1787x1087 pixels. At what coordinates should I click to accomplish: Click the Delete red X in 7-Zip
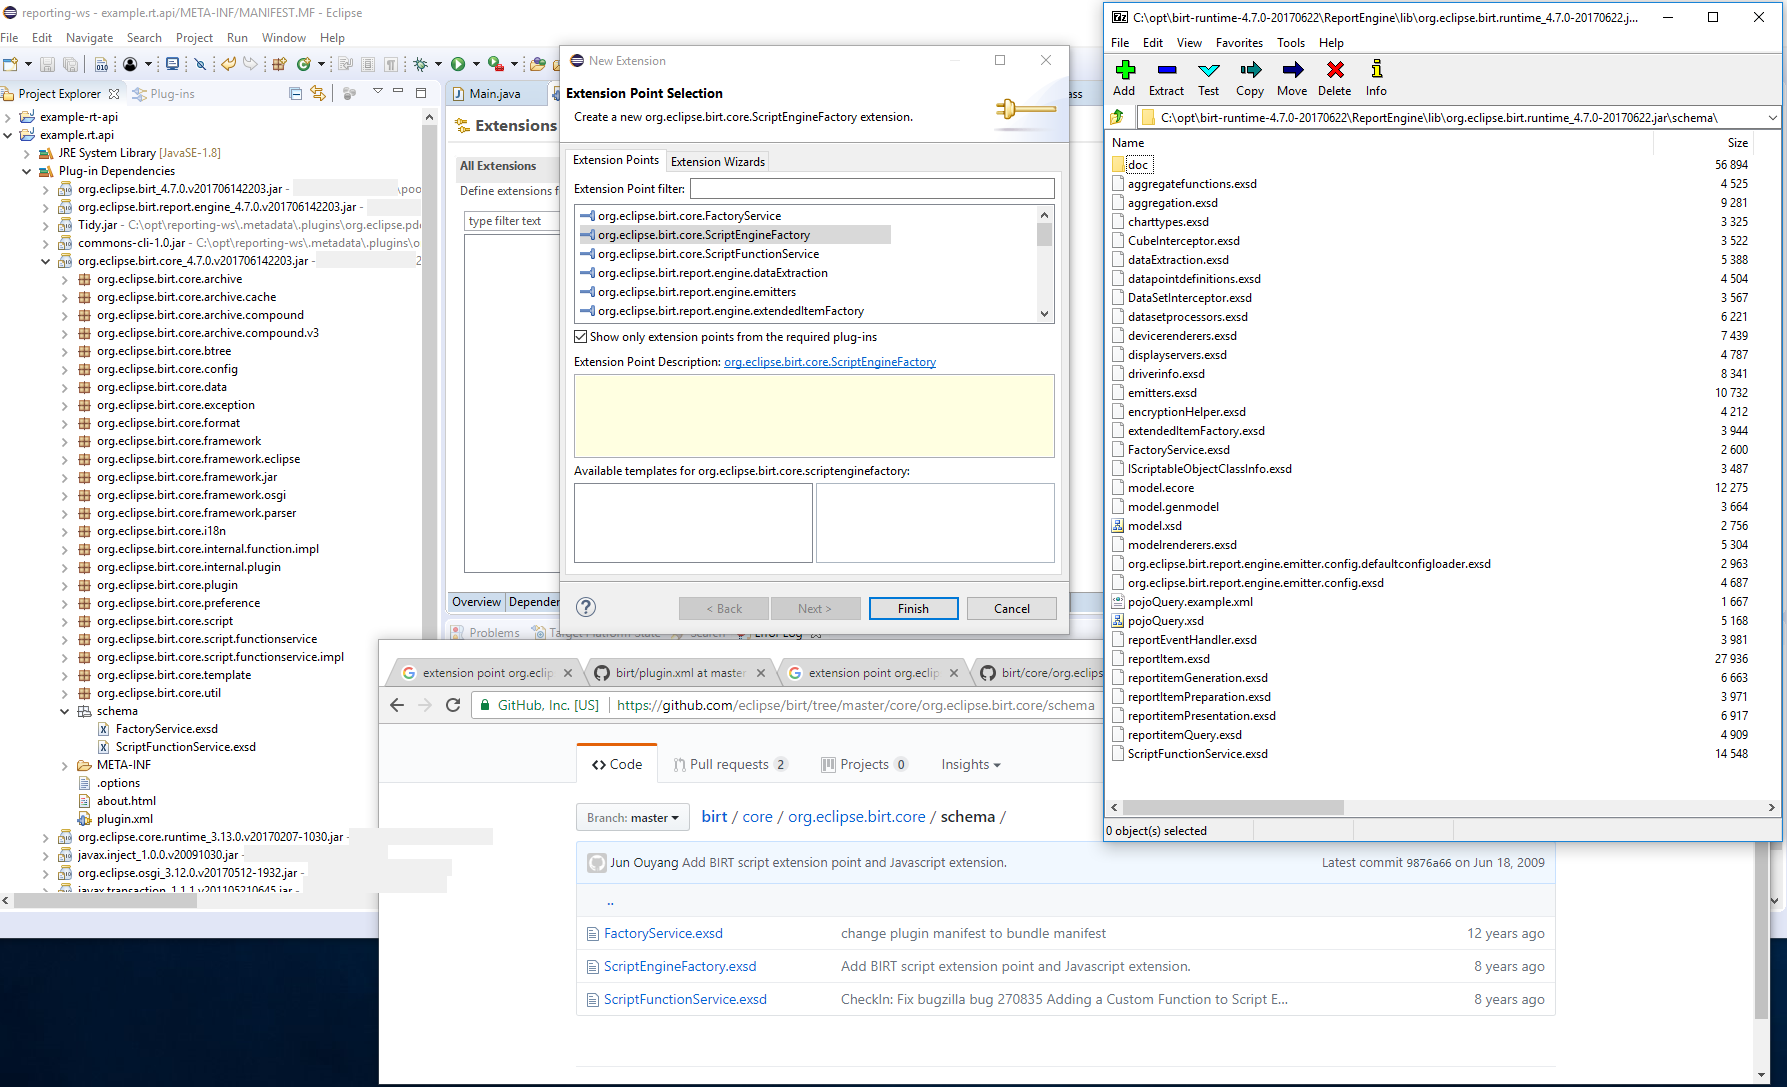(x=1335, y=69)
